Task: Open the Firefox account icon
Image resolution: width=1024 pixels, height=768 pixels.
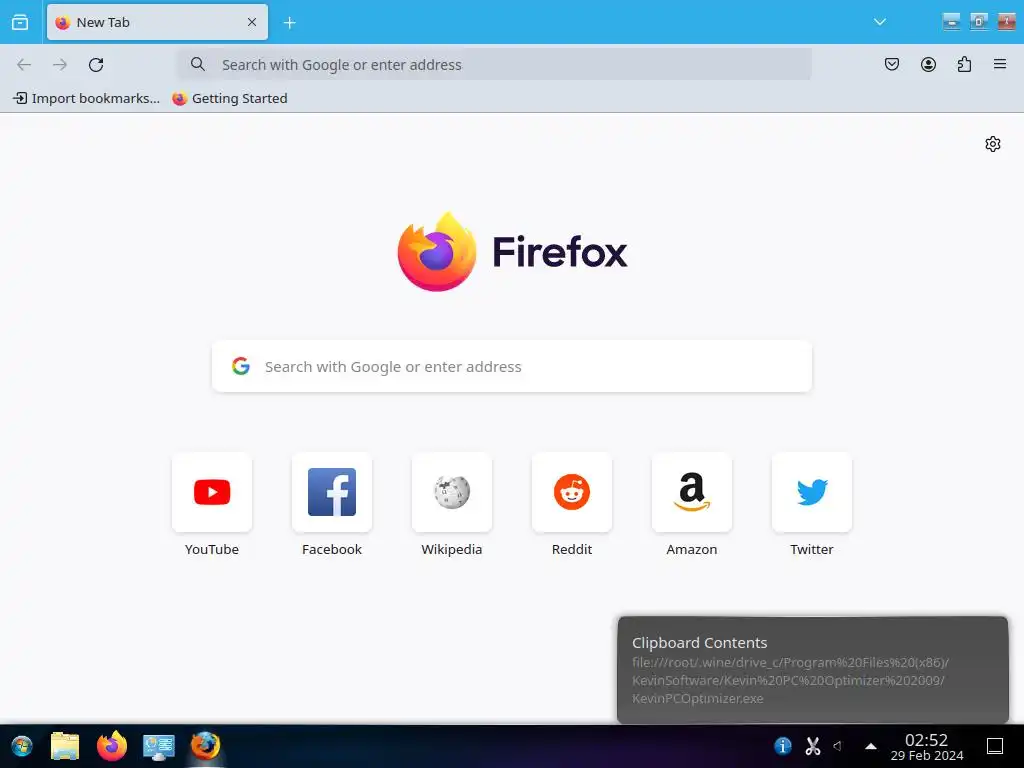Action: click(x=928, y=64)
